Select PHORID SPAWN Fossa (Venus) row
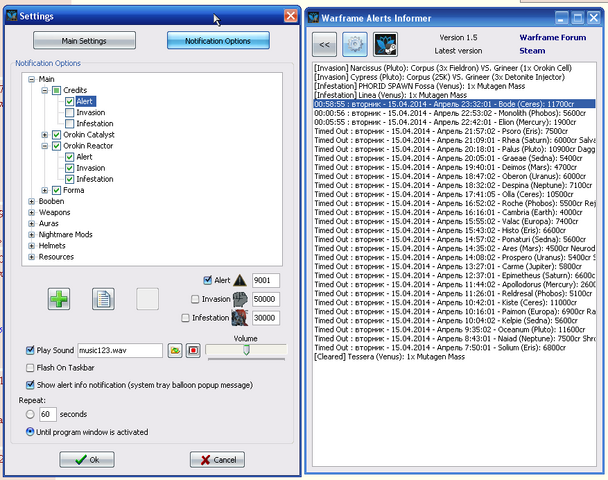608x480 pixels. 454,86
